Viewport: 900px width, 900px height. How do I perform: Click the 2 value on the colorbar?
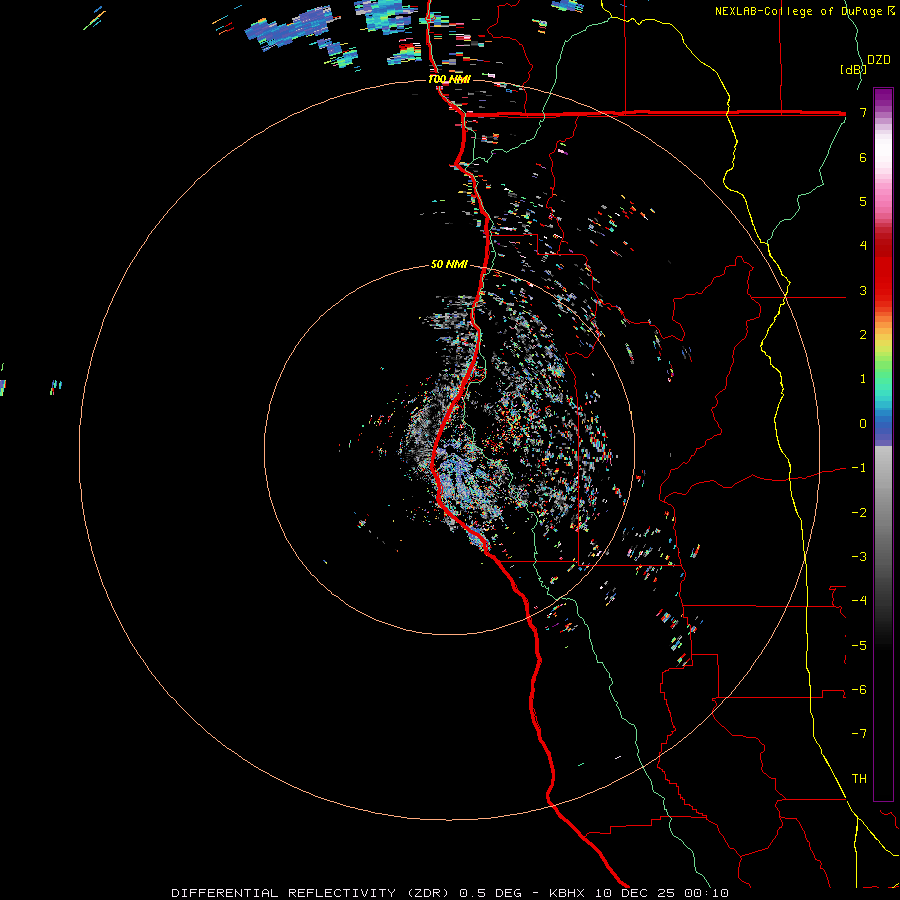(863, 335)
